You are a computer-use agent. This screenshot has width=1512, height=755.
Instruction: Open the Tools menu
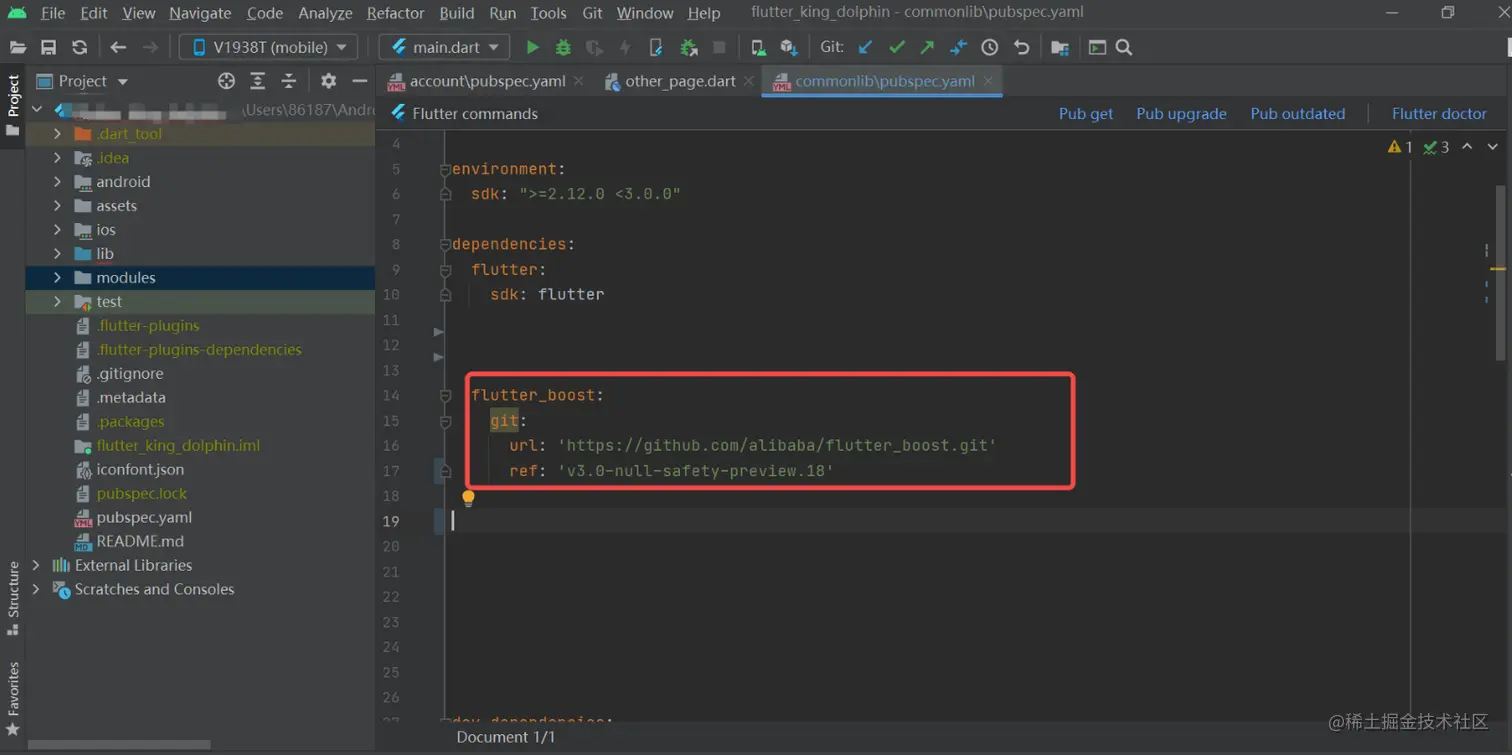[548, 13]
